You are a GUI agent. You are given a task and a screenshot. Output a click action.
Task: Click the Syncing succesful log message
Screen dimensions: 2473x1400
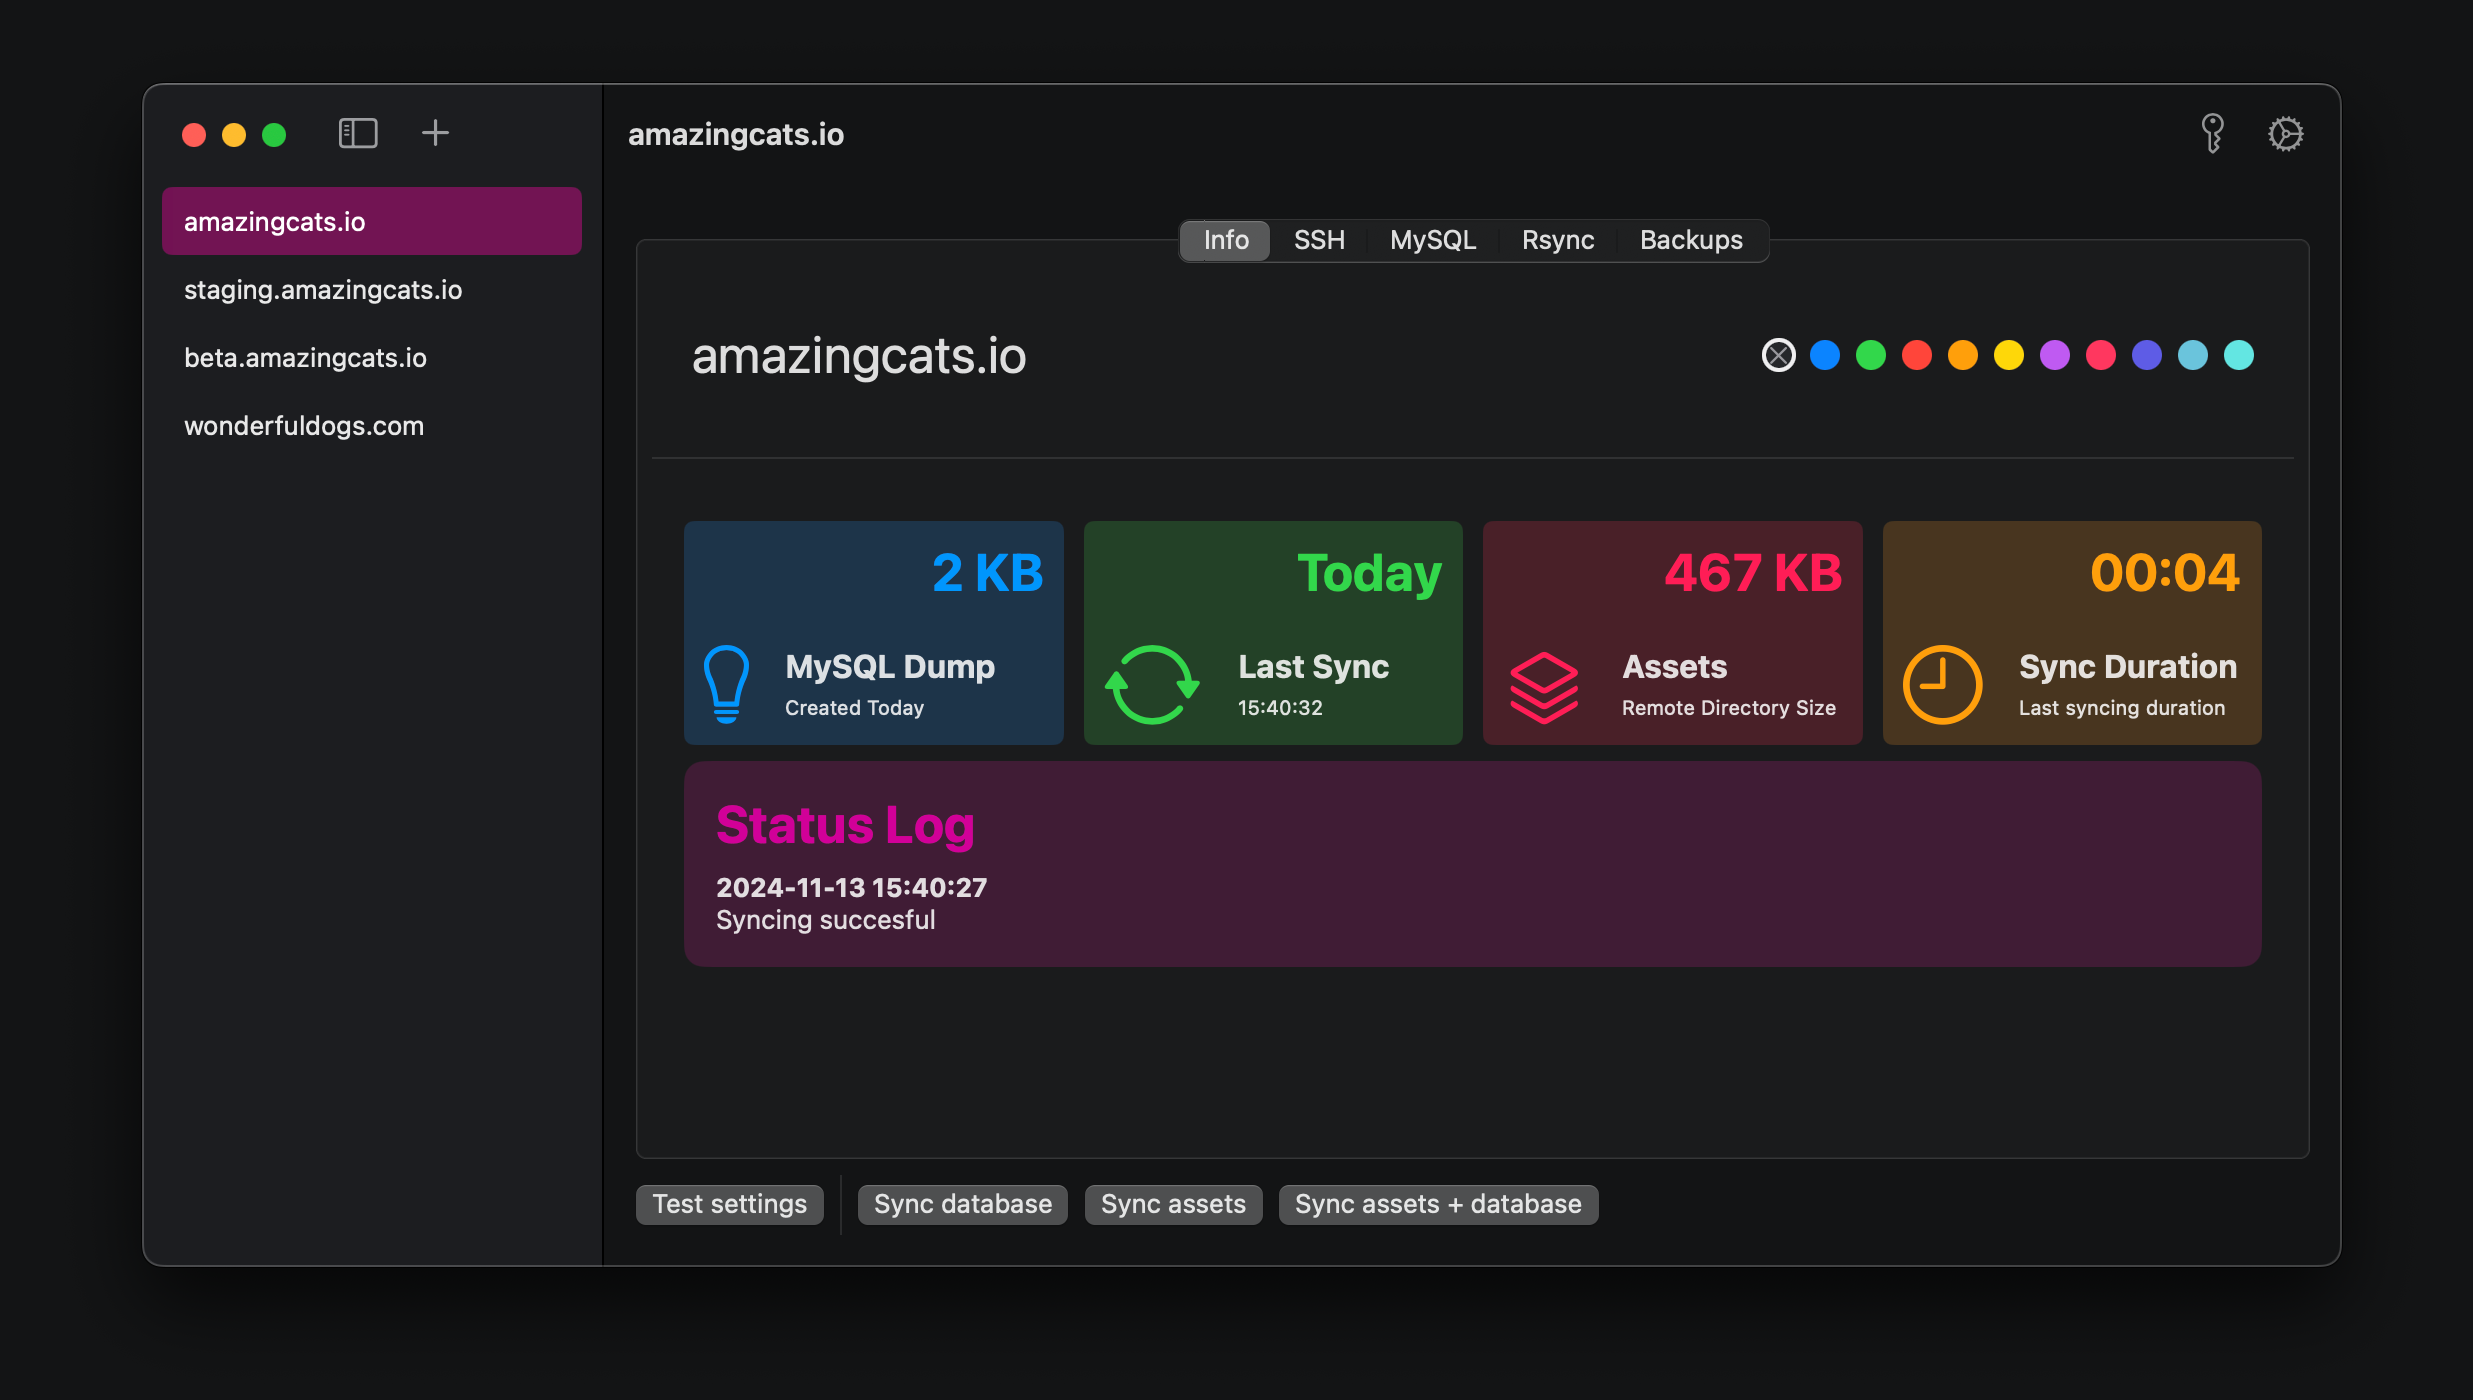(826, 920)
